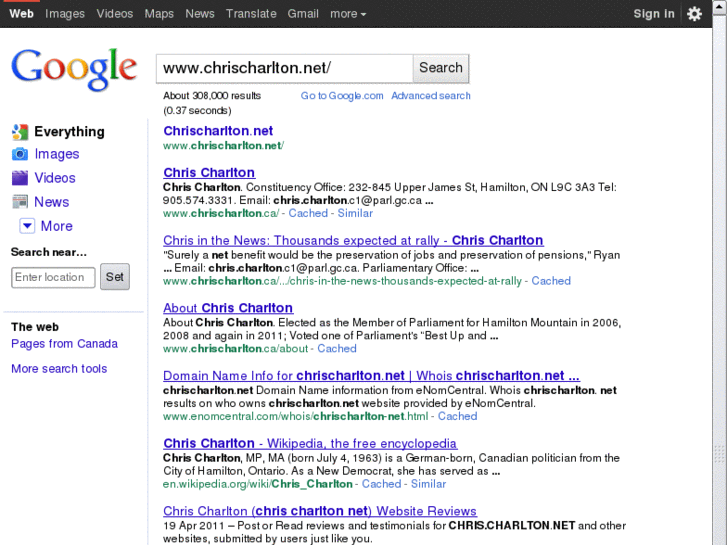Open Similar for chrischarlton.ca/ result

tap(355, 213)
